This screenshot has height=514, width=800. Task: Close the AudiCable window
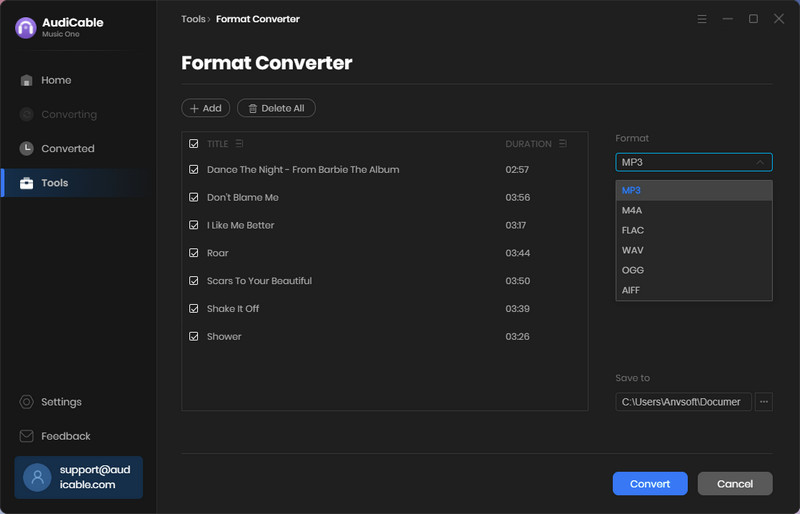[779, 19]
